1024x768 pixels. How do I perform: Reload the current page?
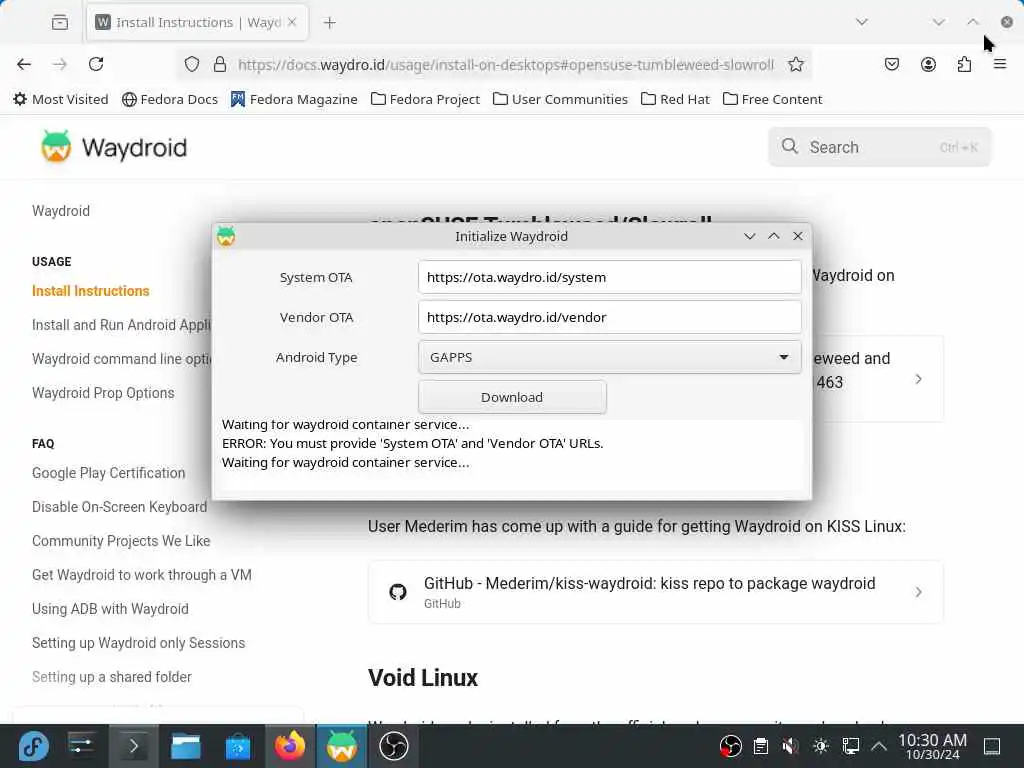(x=96, y=64)
